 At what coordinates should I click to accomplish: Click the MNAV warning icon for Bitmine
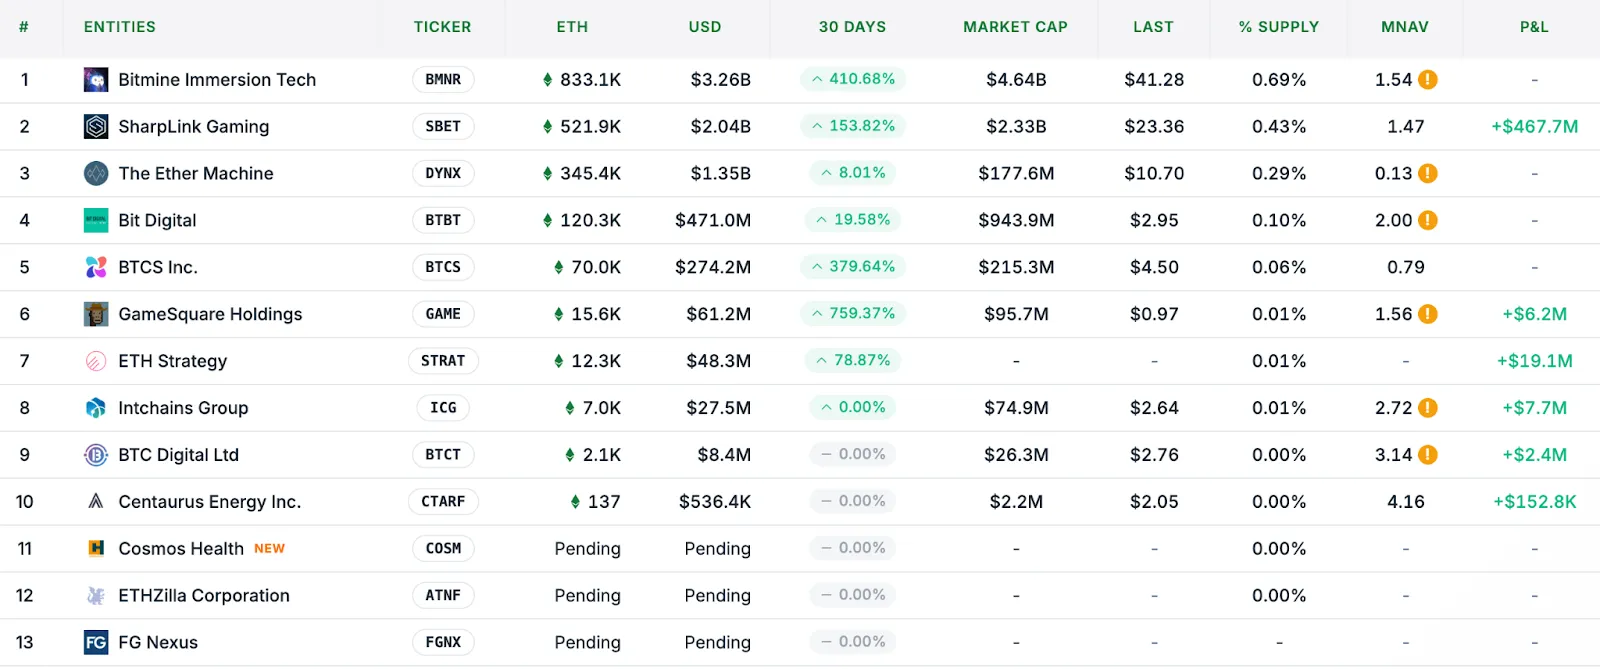tap(1428, 80)
